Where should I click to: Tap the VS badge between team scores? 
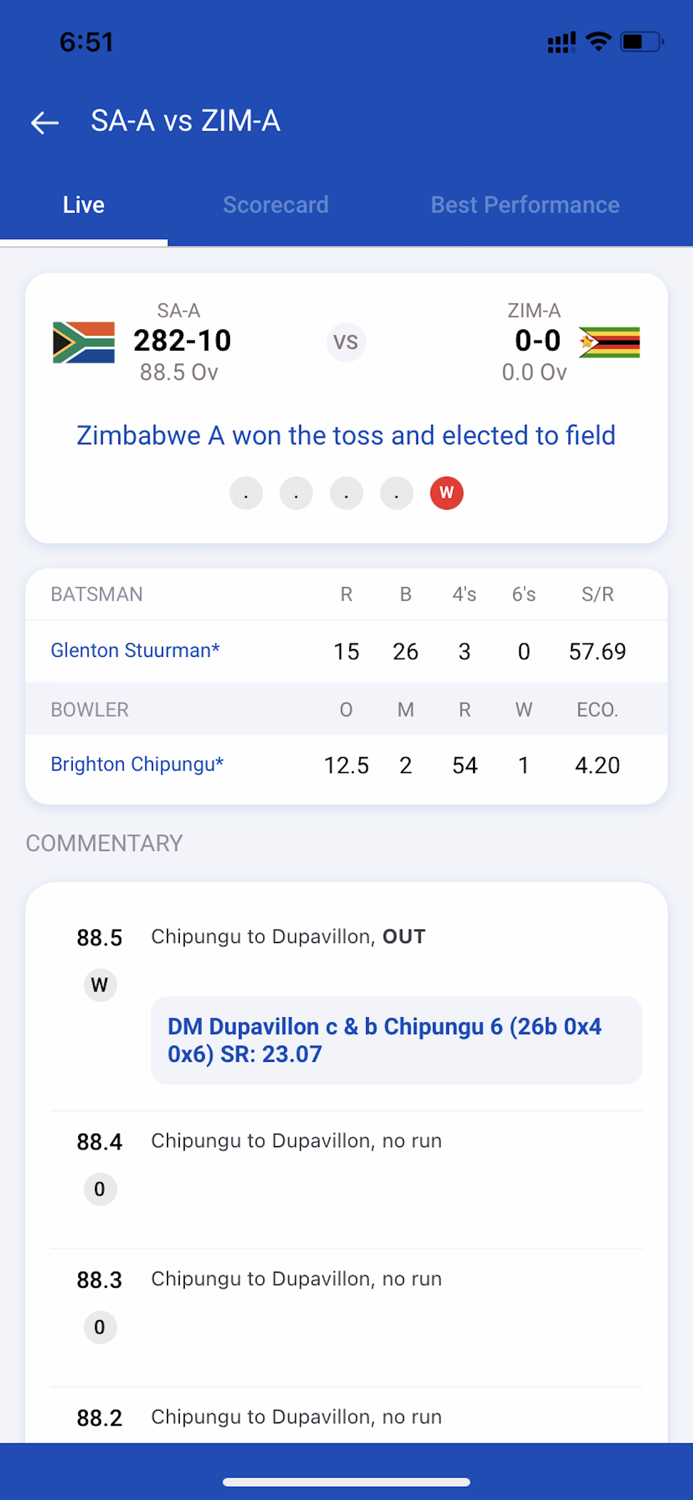click(x=346, y=342)
